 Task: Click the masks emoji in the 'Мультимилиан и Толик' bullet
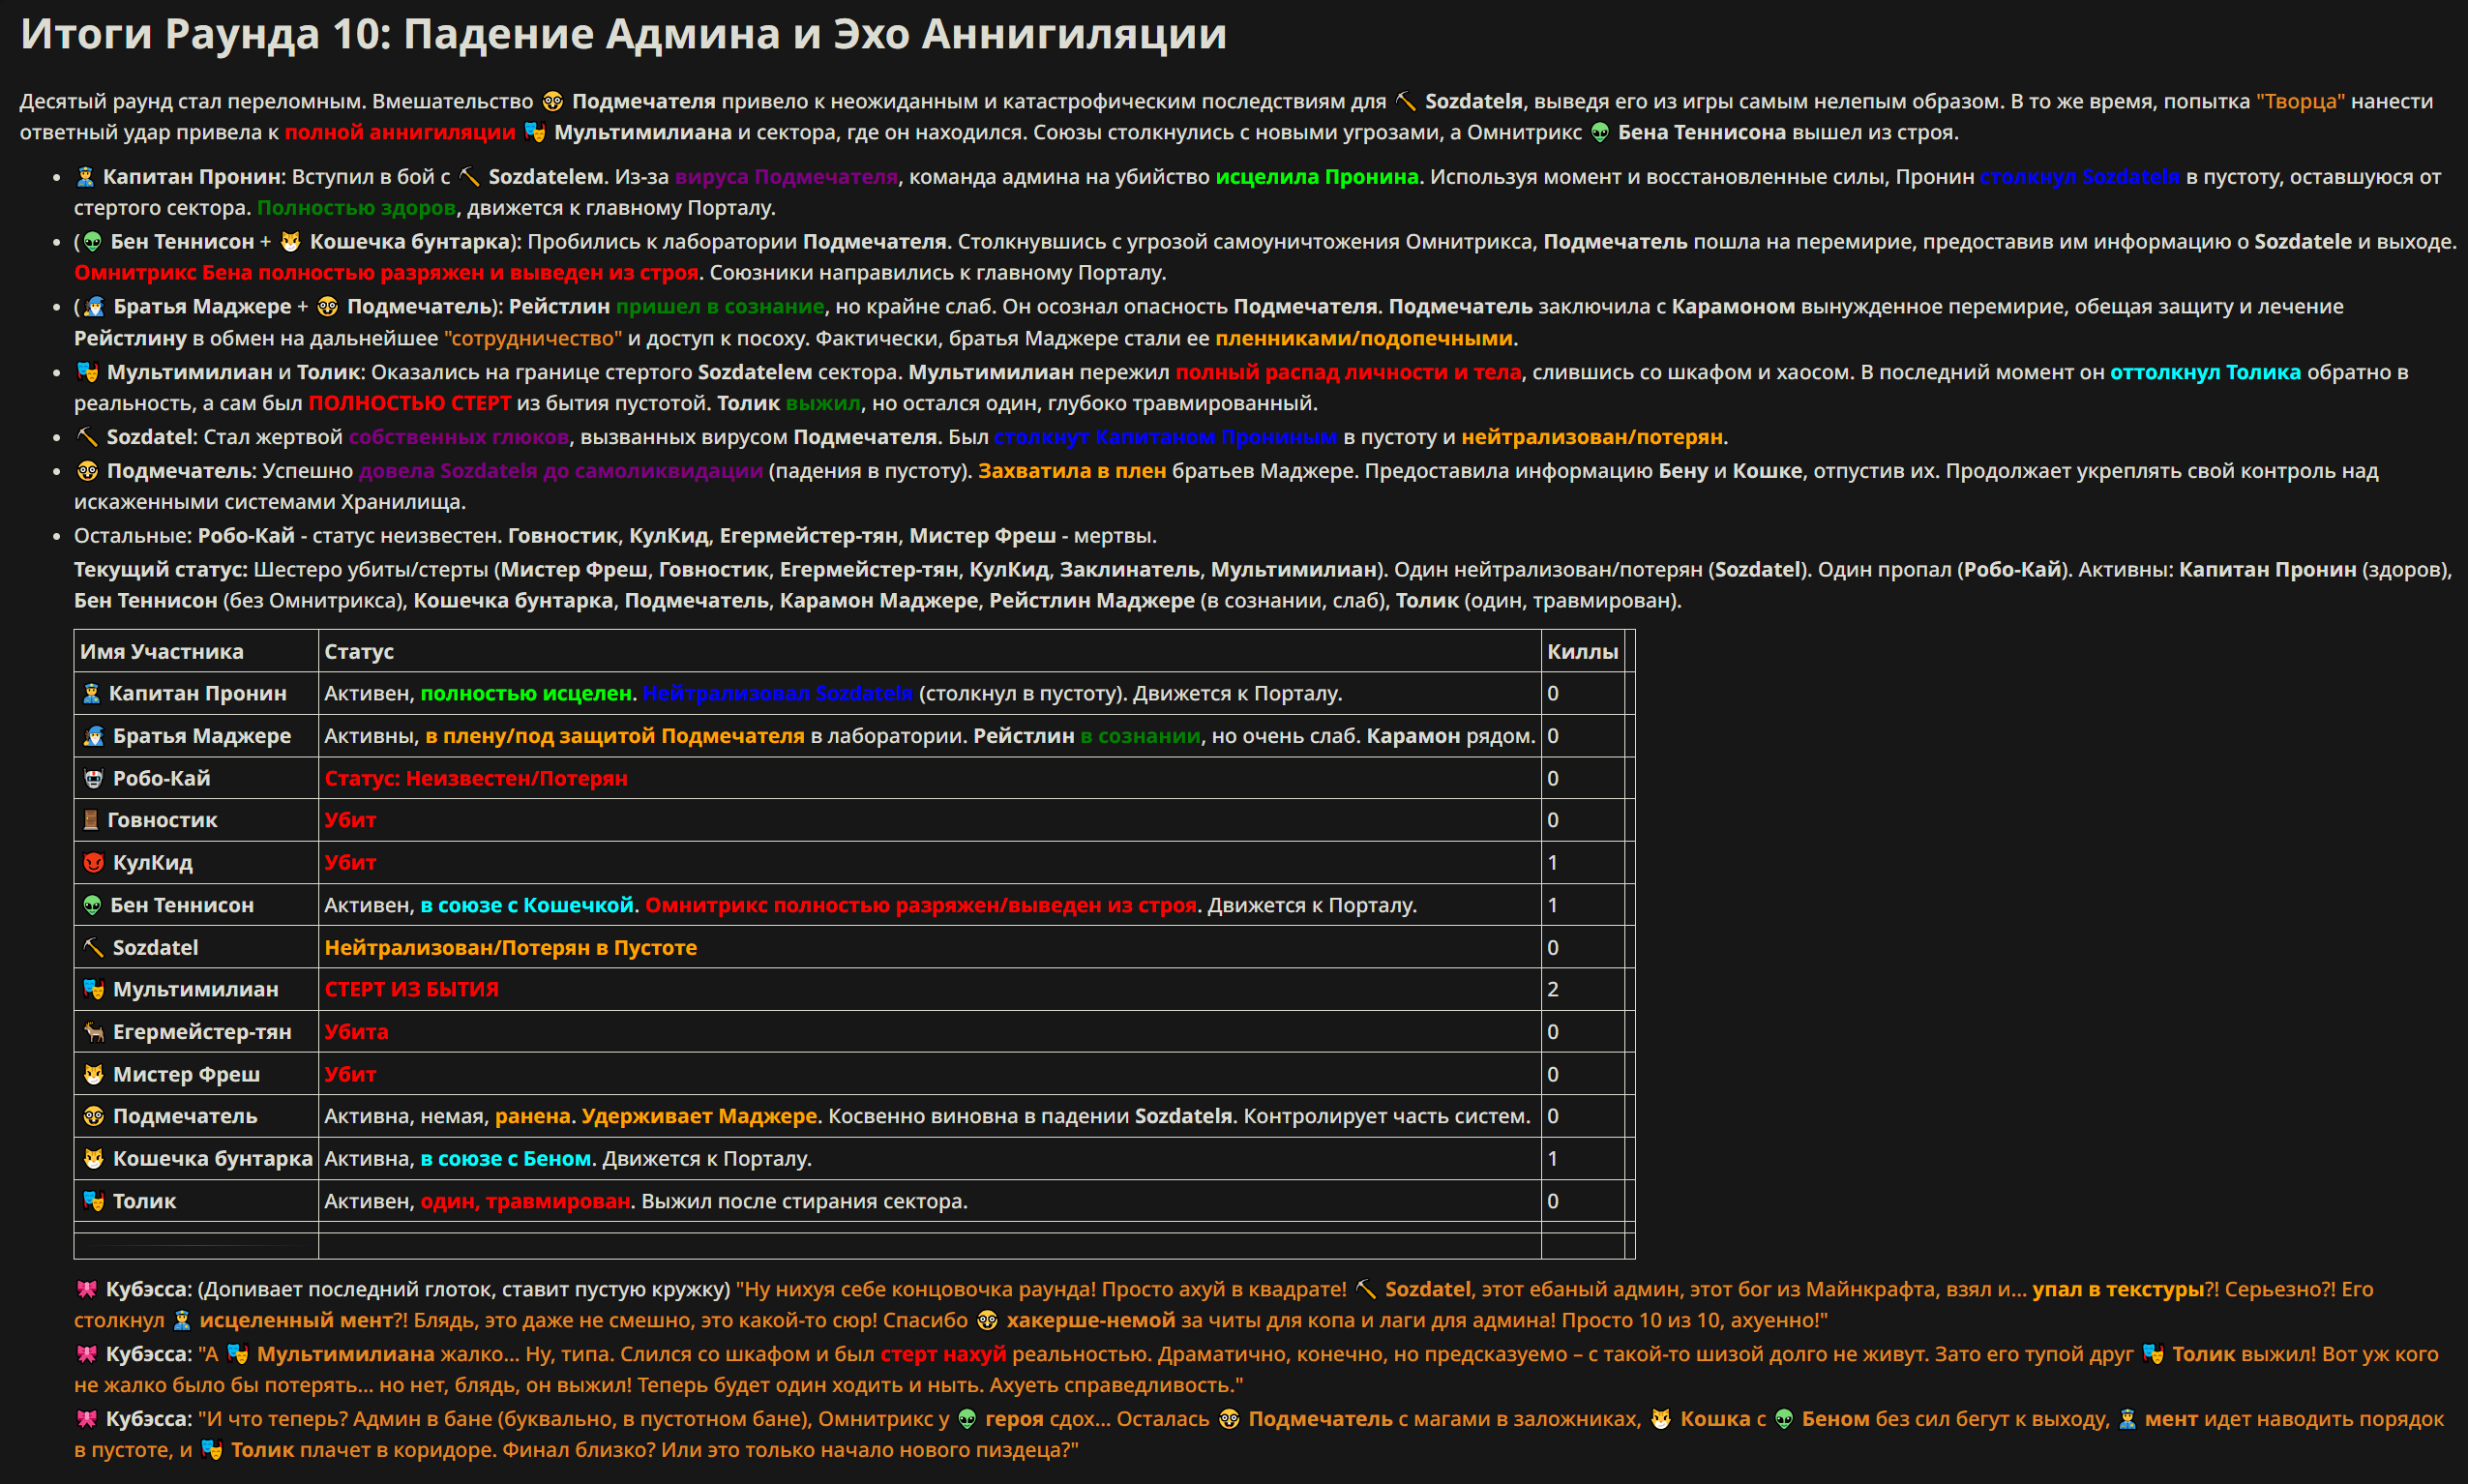click(87, 372)
